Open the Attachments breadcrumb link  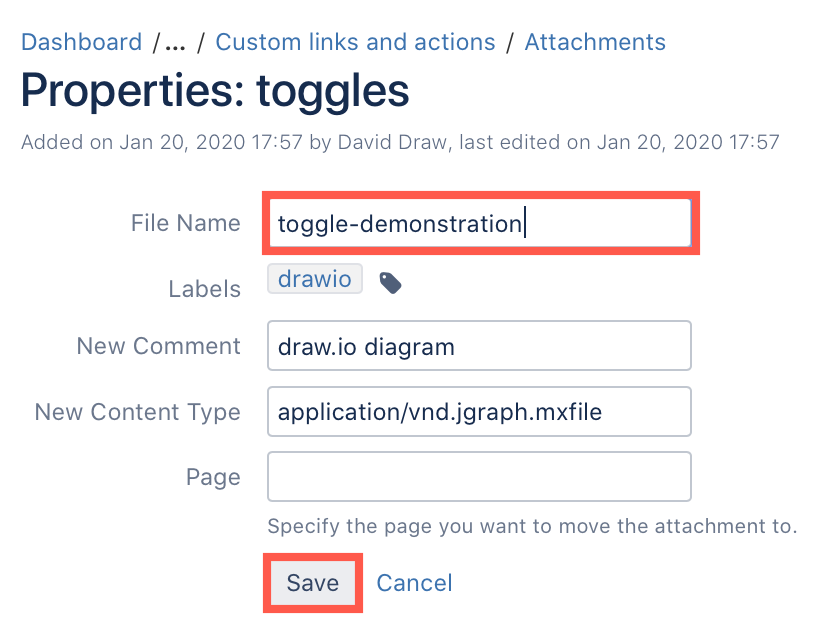pyautogui.click(x=595, y=42)
